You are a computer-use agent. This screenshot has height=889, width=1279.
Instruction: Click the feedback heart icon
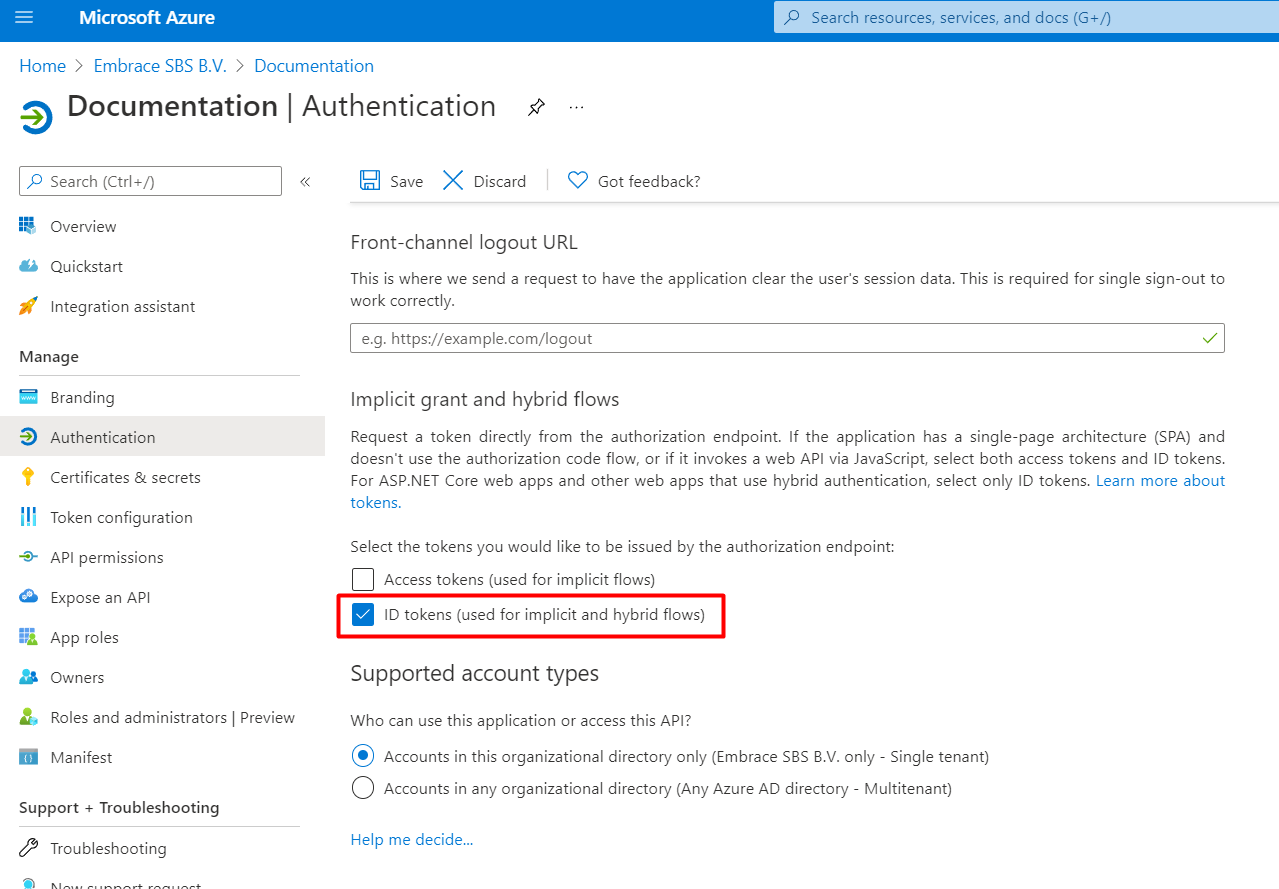(577, 180)
